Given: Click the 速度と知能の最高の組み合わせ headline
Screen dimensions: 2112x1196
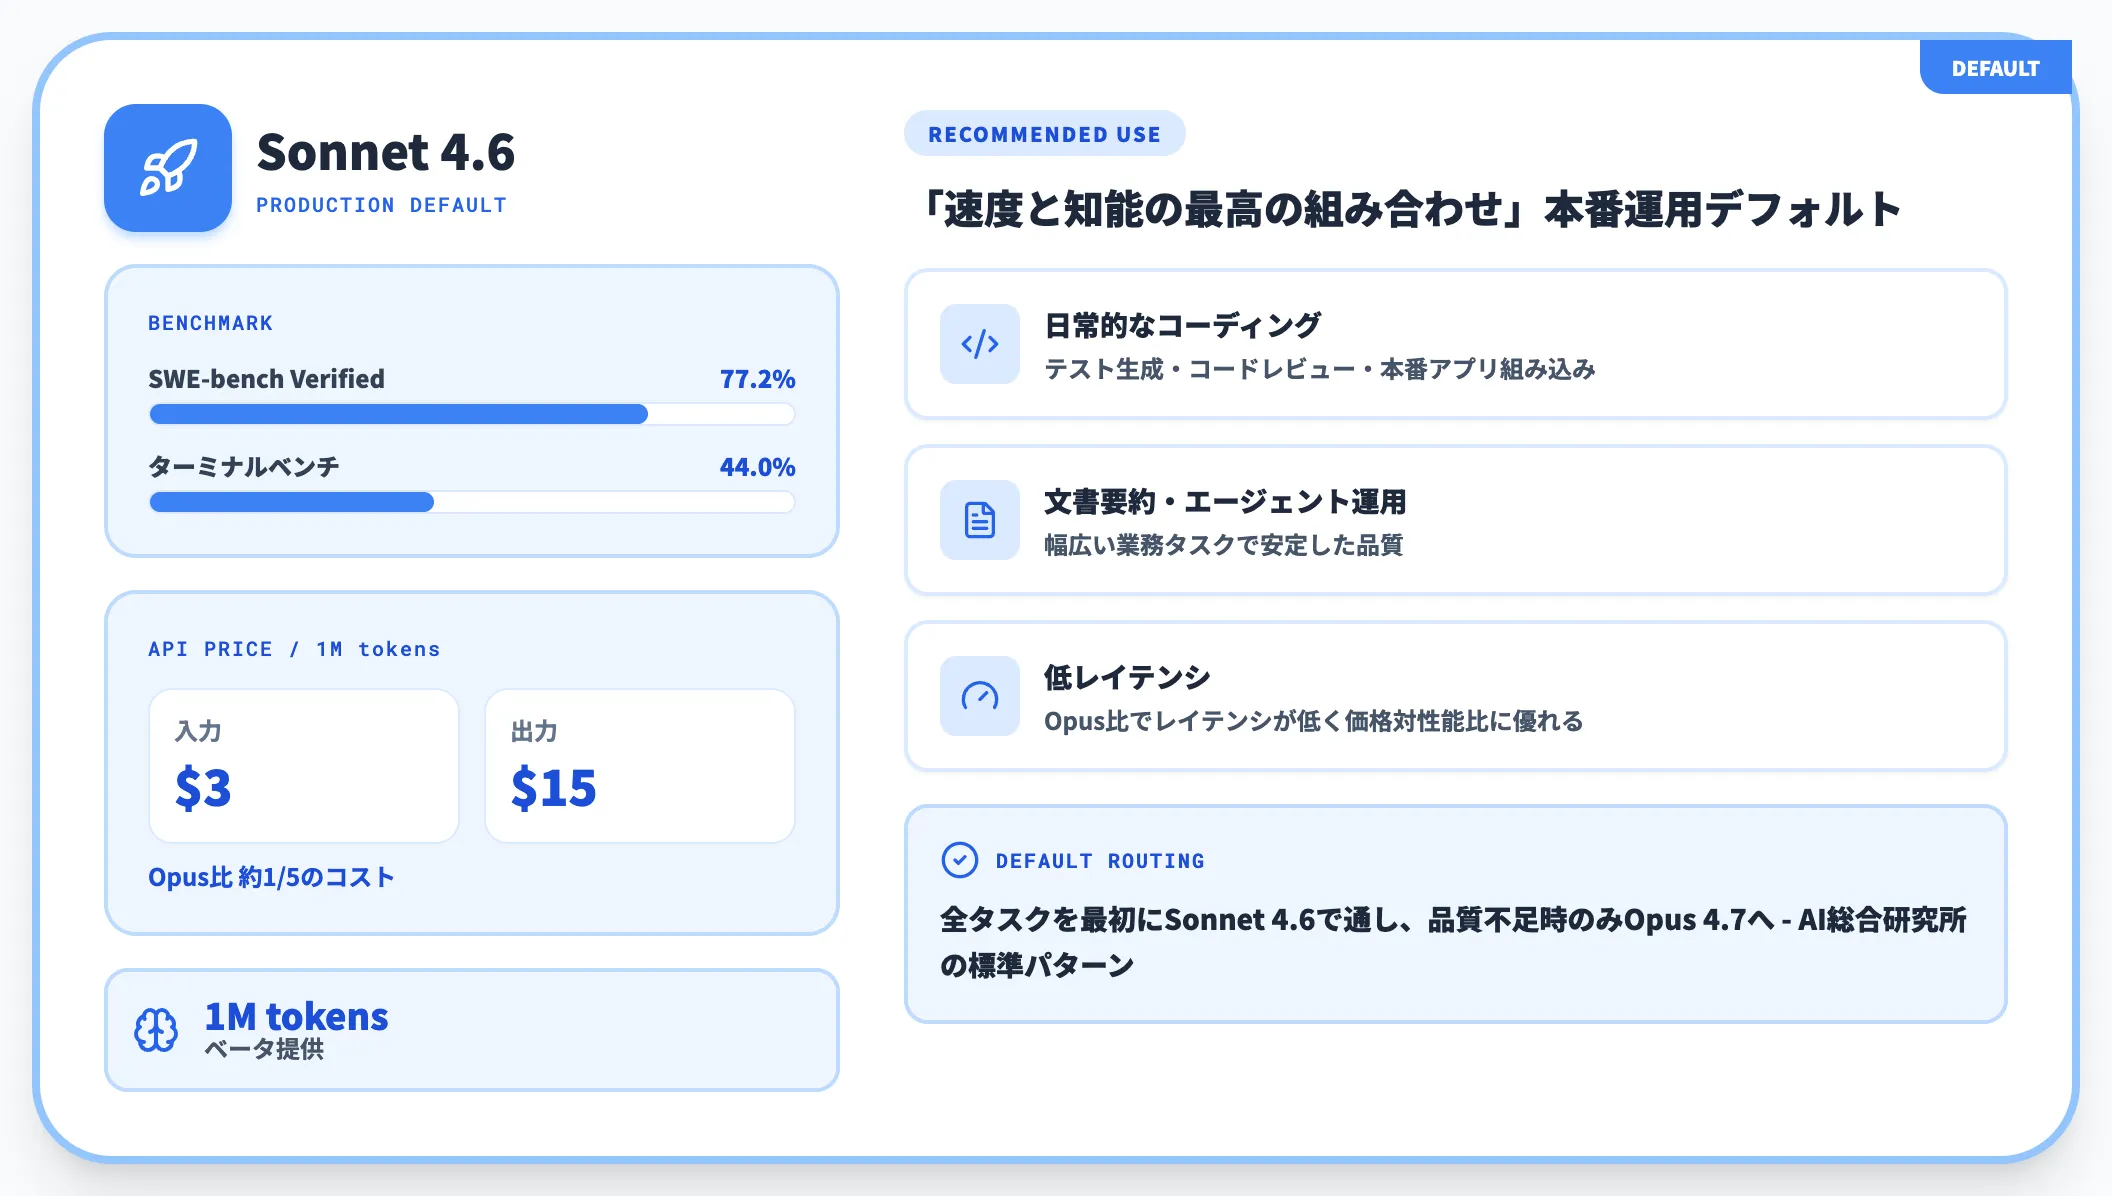Looking at the screenshot, I should pyautogui.click(x=1410, y=209).
